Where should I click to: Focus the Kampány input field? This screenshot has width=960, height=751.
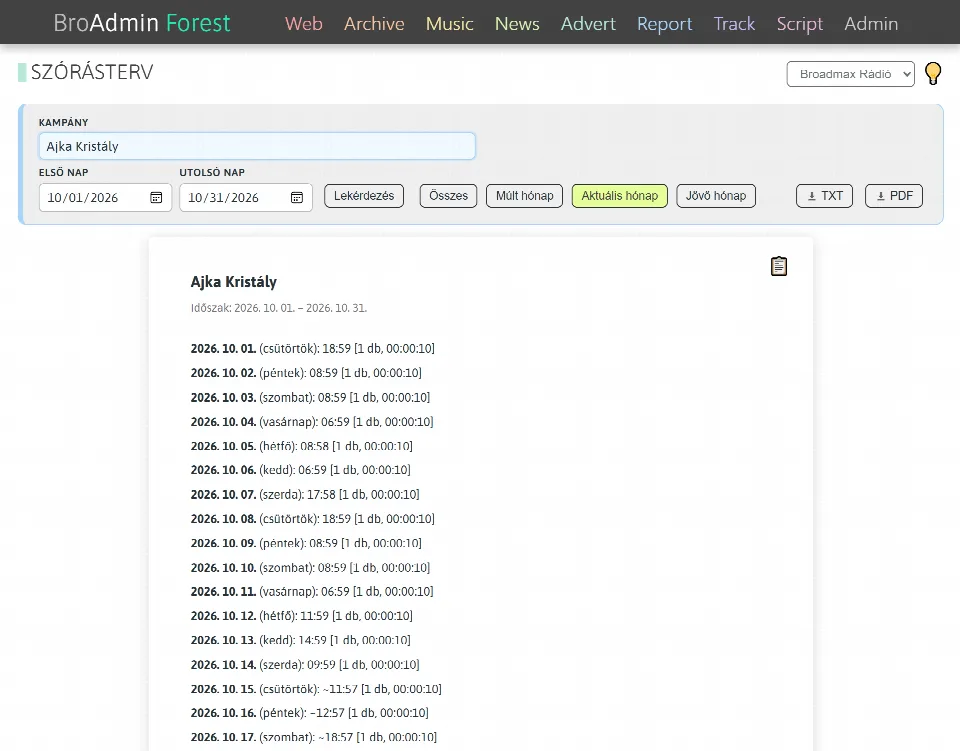click(x=257, y=146)
